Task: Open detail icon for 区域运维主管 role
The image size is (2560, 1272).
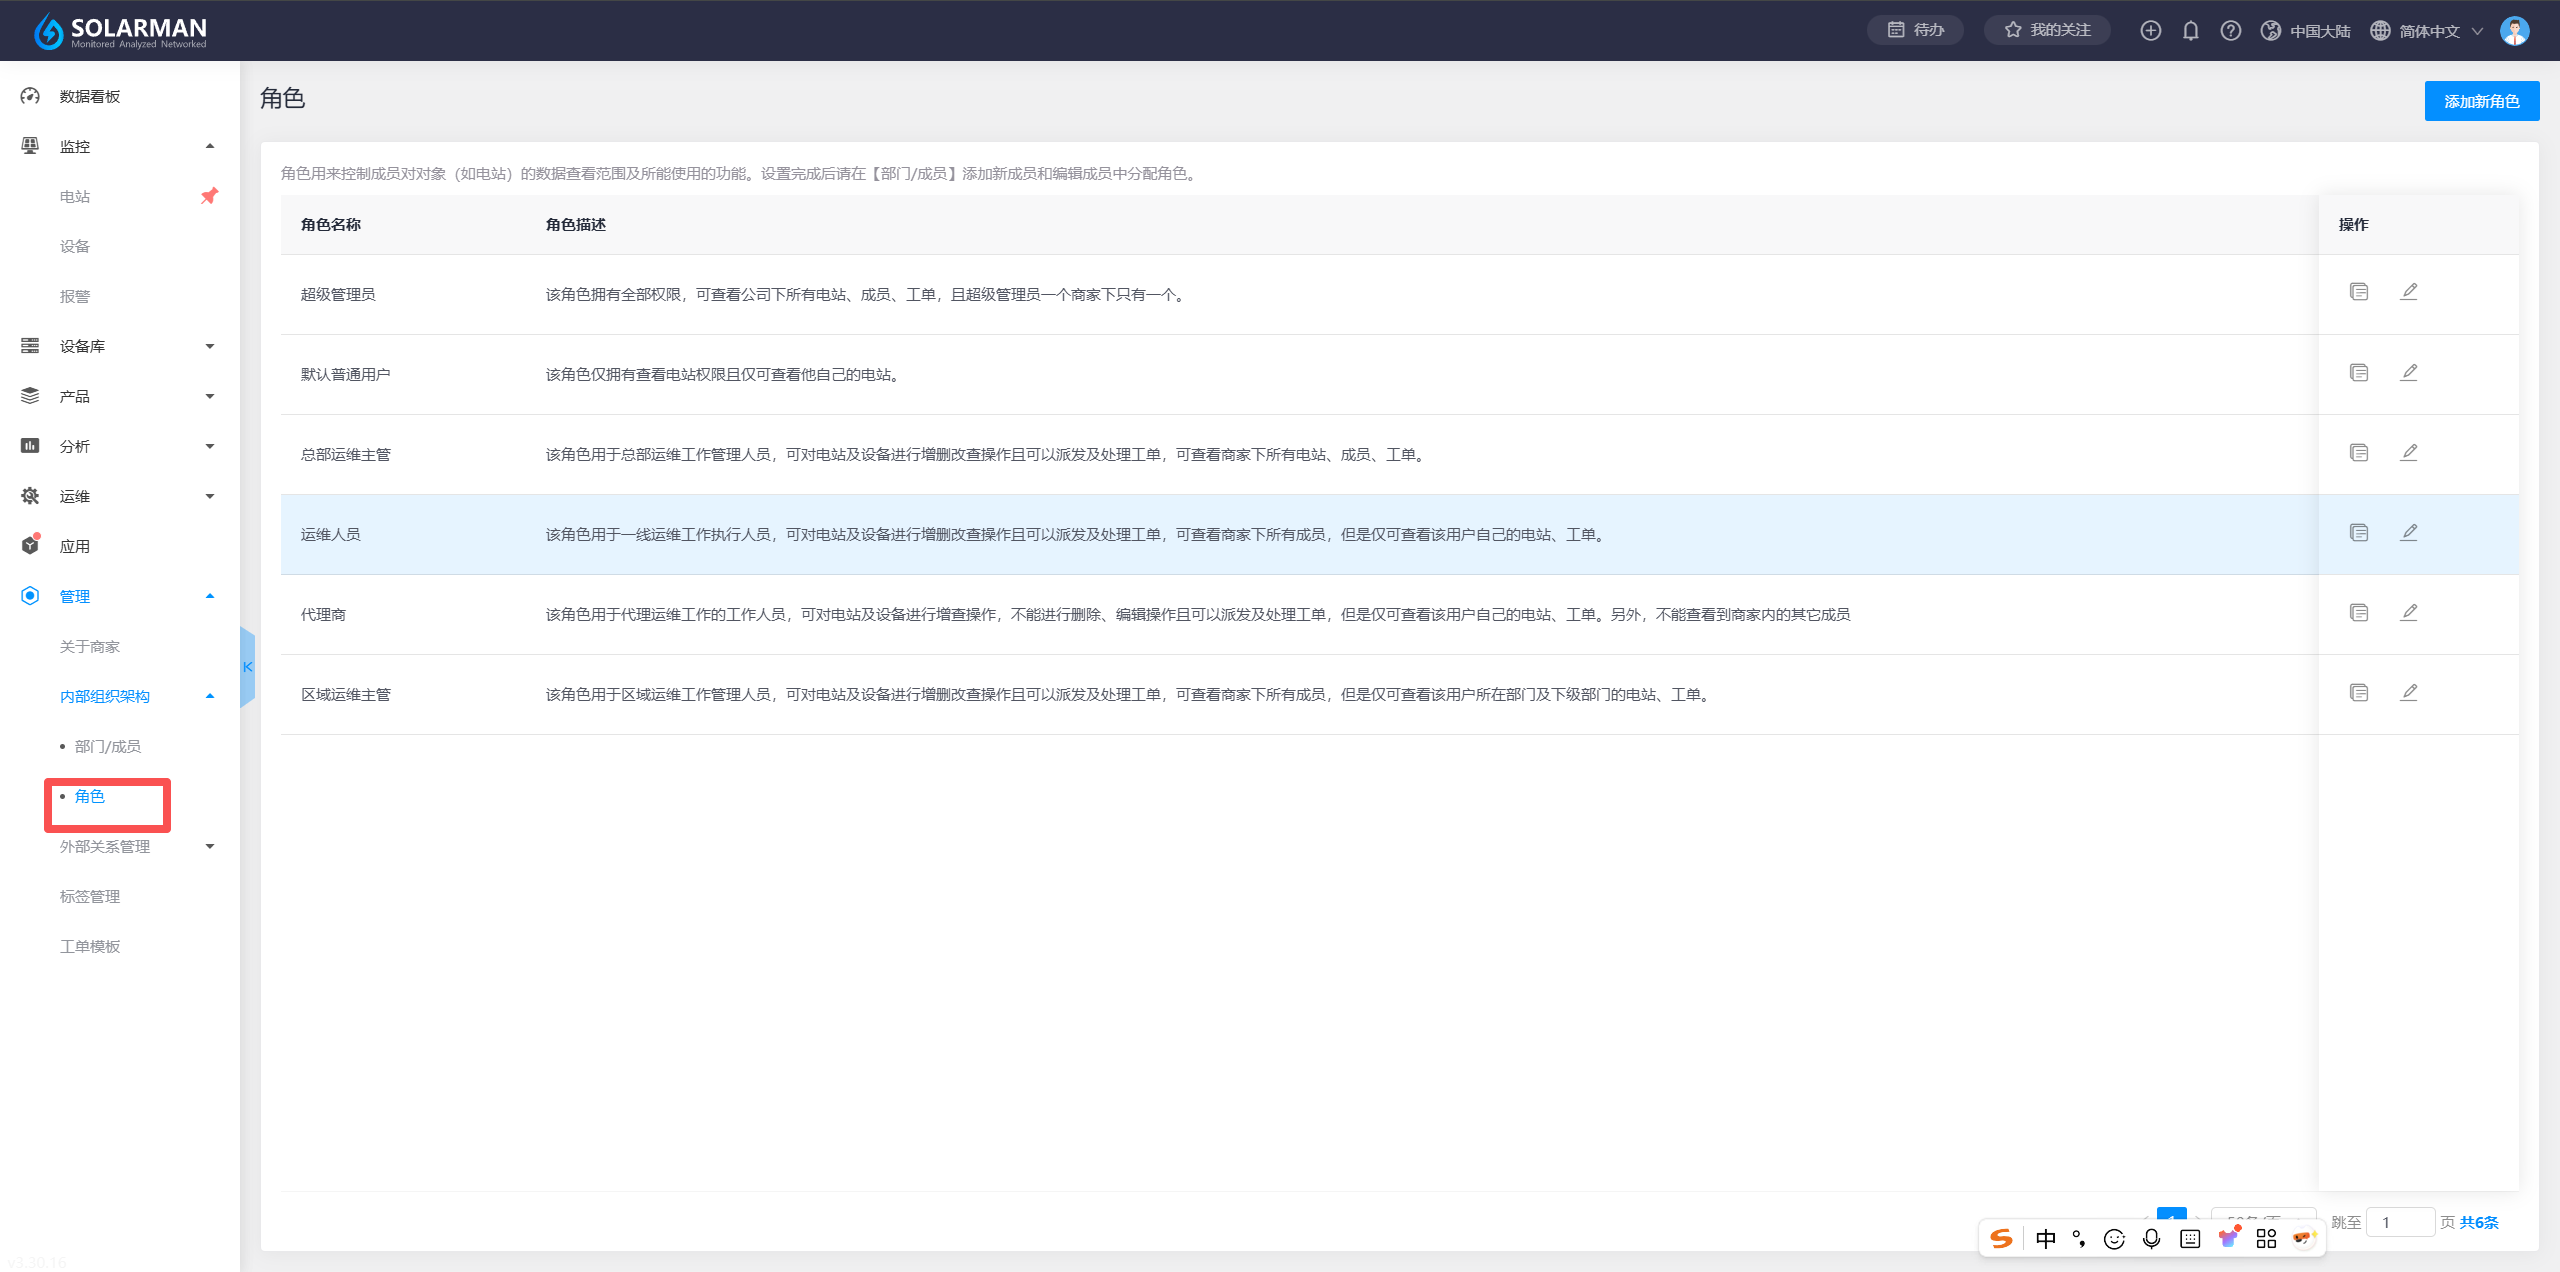Action: (x=2359, y=693)
